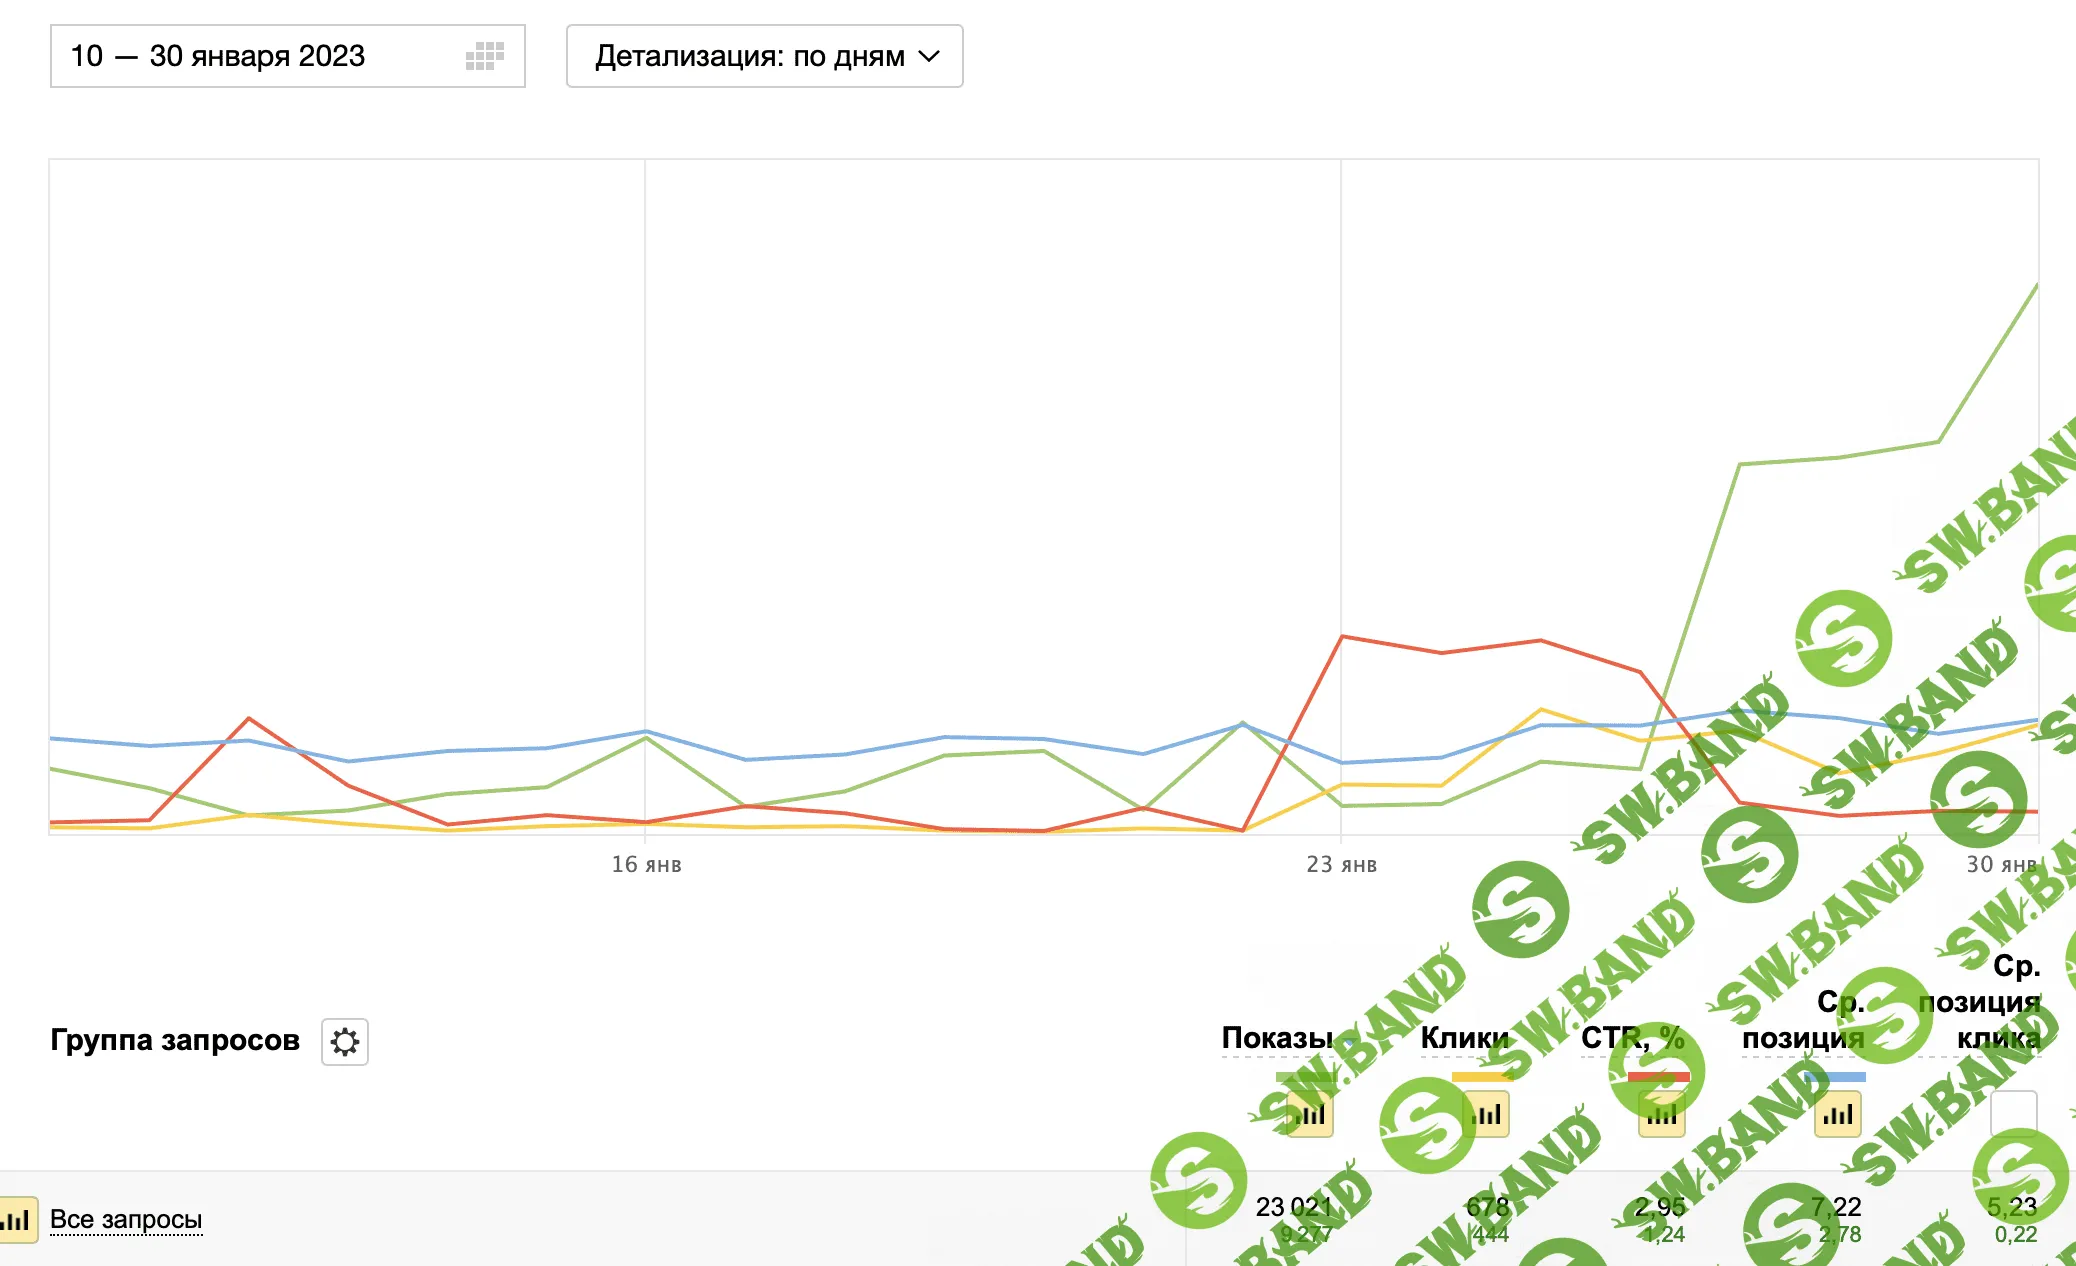Viewport: 2076px width, 1266px height.
Task: Open the calendar grid icon in date field
Action: (x=485, y=56)
